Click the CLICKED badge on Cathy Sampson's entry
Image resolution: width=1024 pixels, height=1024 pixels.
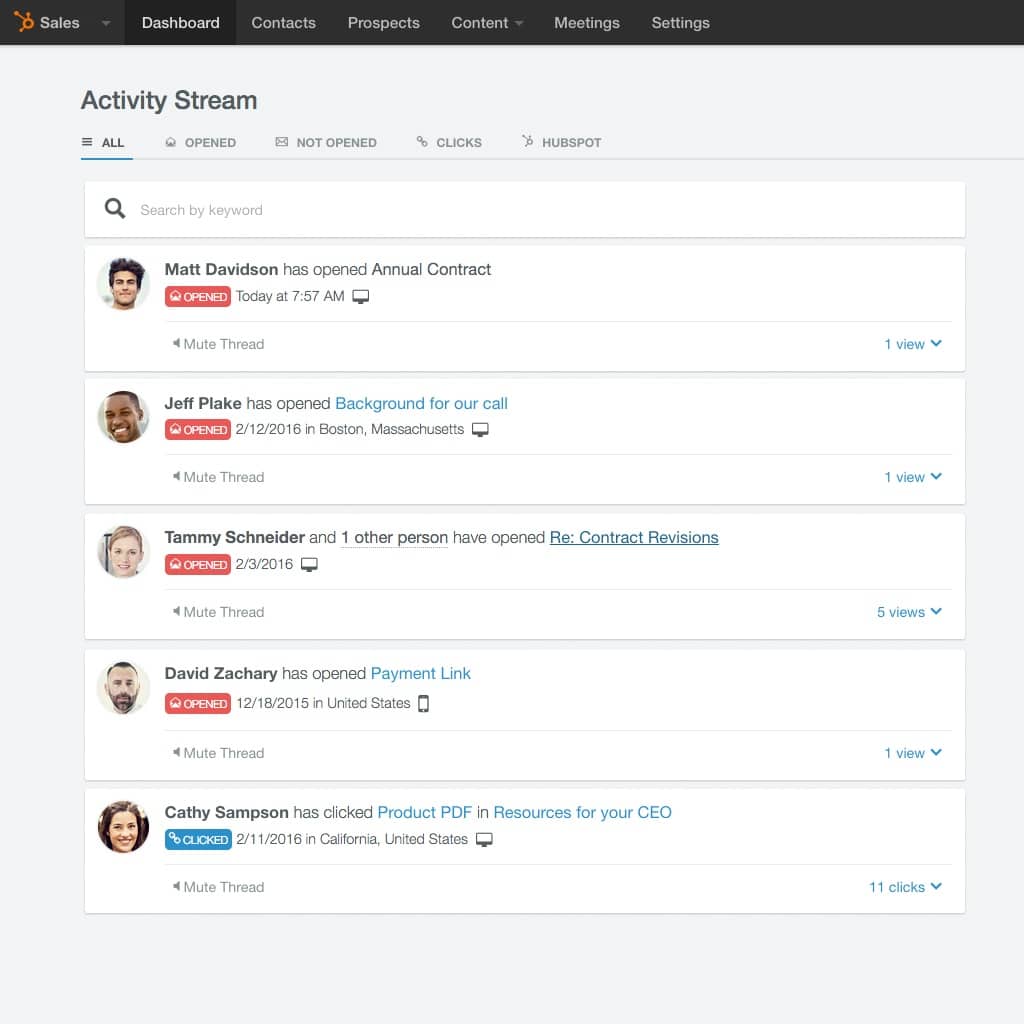click(197, 839)
